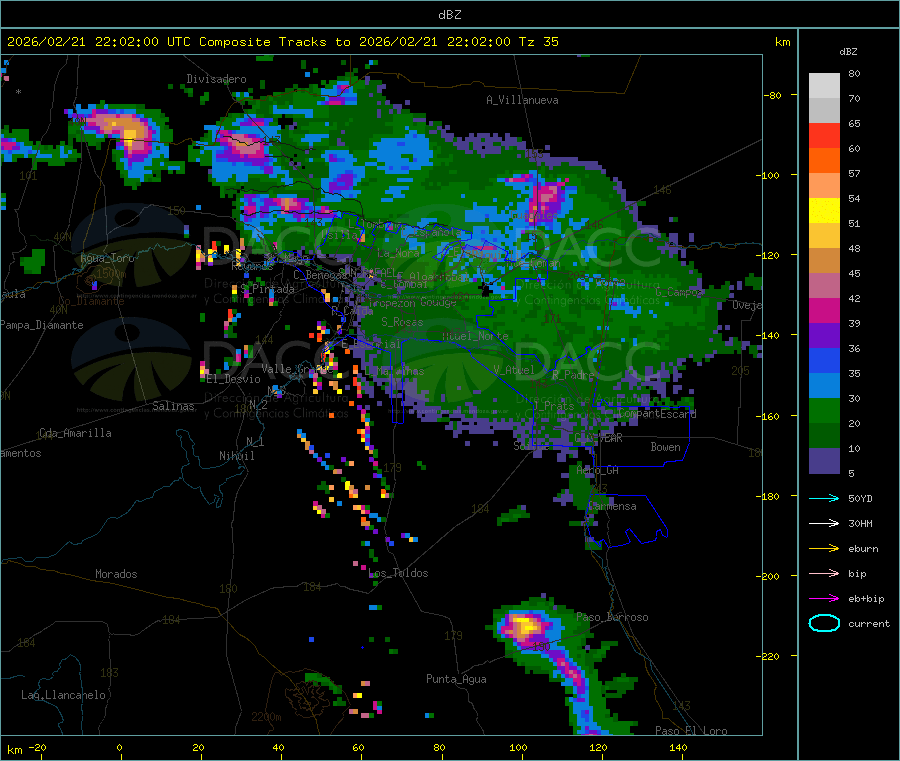Click the V_Atuel place label
900x761 pixels.
pos(514,370)
